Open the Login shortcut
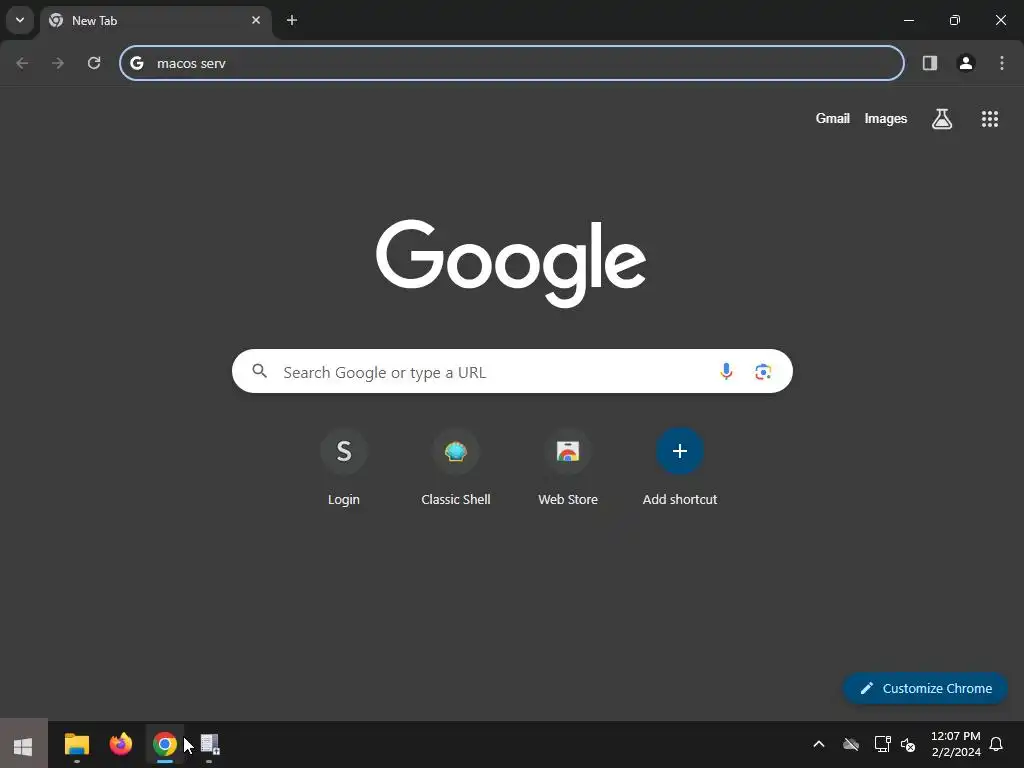1024x768 pixels. [x=344, y=468]
